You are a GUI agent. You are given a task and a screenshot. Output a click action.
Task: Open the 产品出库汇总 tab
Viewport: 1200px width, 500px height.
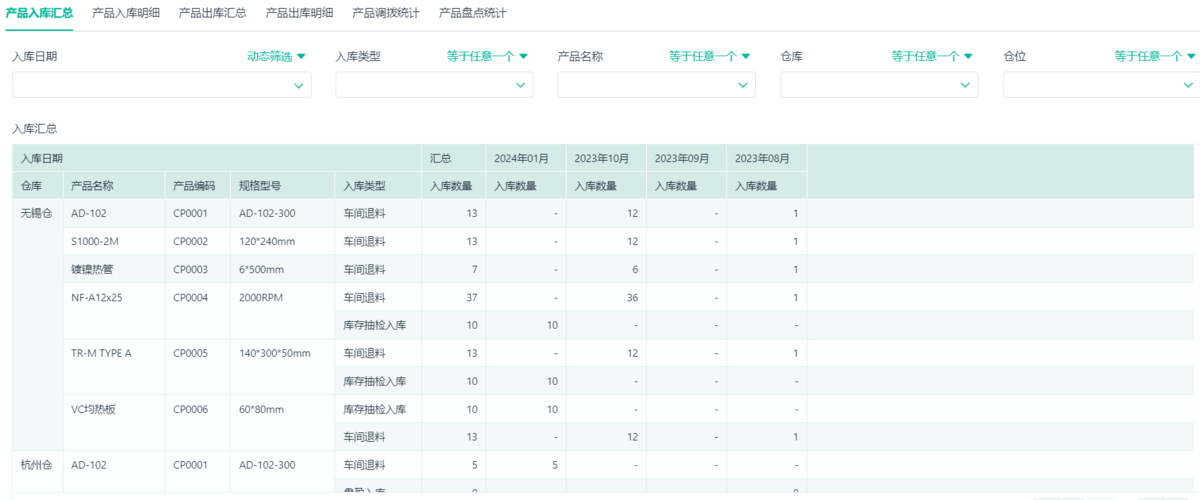[x=212, y=13]
